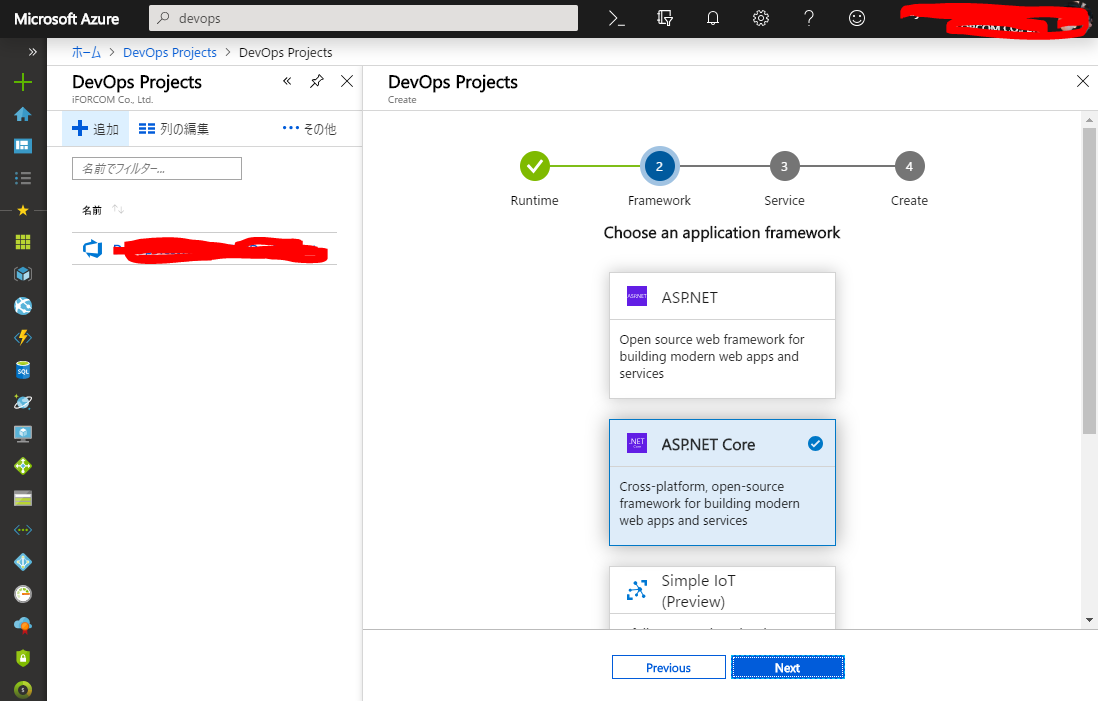Collapse the DevOps Projects list blade
This screenshot has width=1098, height=701.
pyautogui.click(x=287, y=81)
